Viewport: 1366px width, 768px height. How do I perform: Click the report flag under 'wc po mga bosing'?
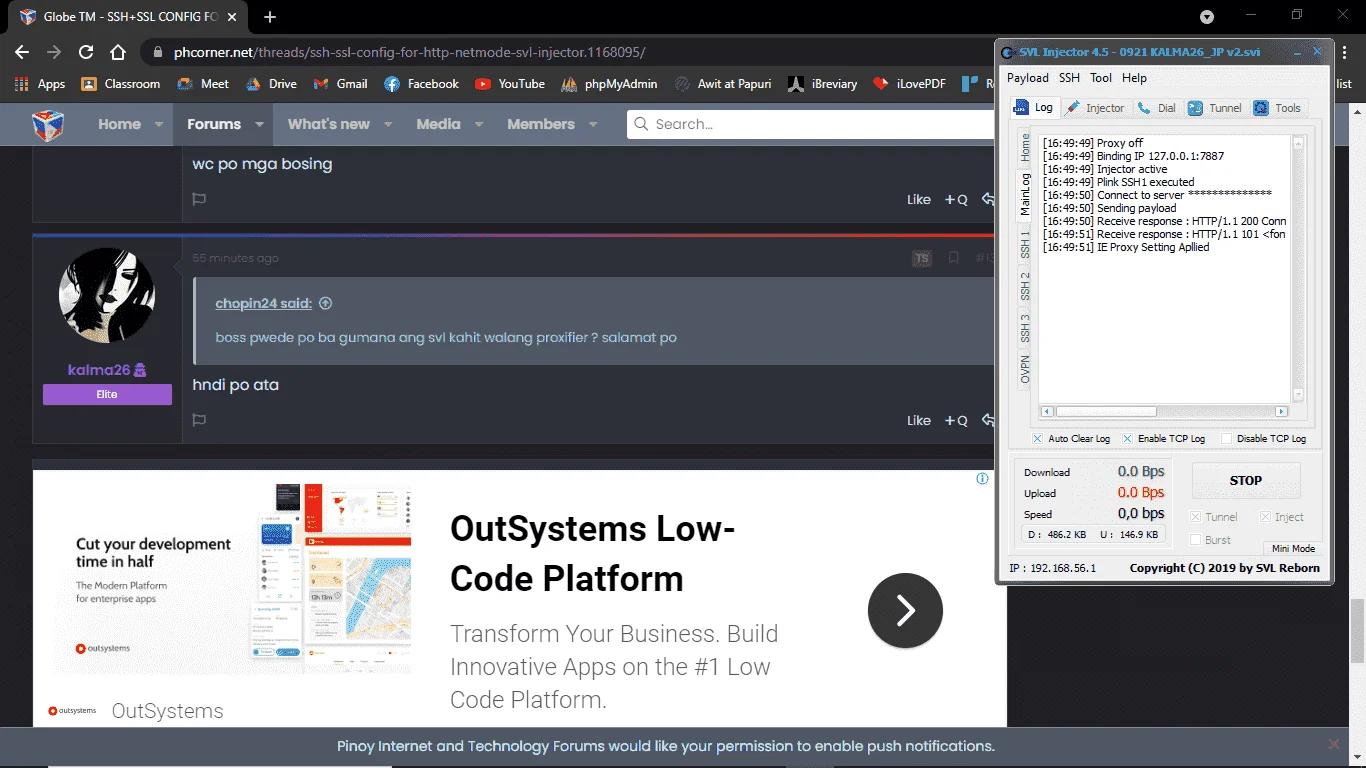[199, 199]
